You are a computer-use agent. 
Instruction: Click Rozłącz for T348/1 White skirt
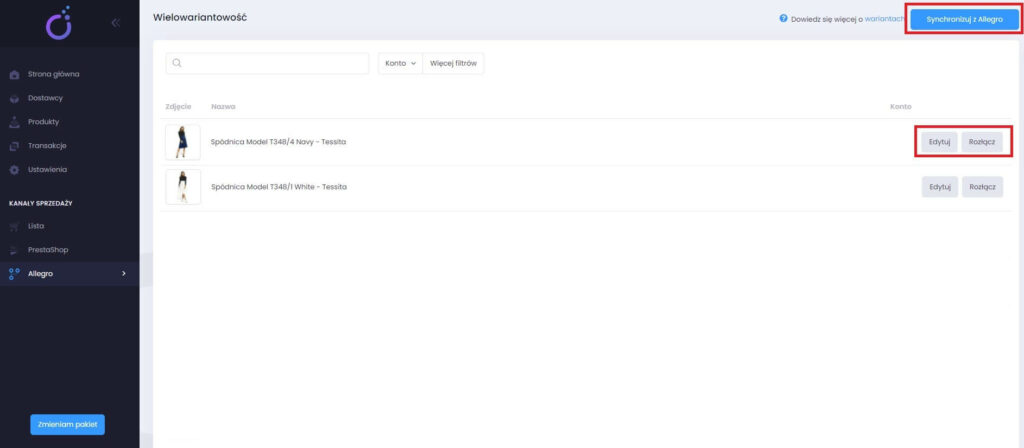click(982, 187)
